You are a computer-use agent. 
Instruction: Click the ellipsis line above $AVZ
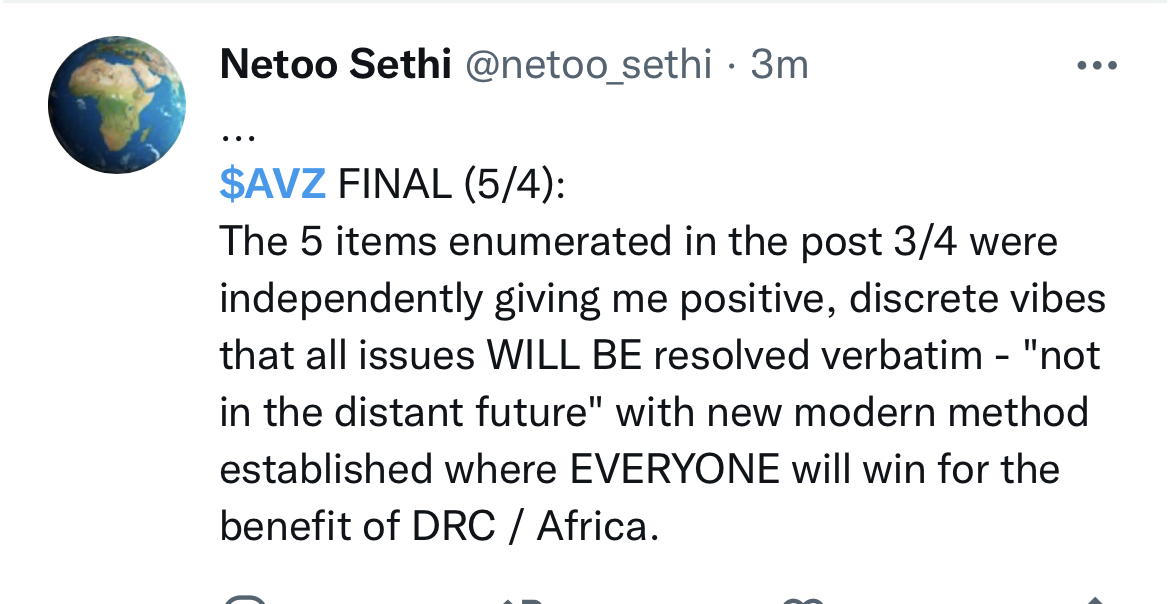click(238, 139)
